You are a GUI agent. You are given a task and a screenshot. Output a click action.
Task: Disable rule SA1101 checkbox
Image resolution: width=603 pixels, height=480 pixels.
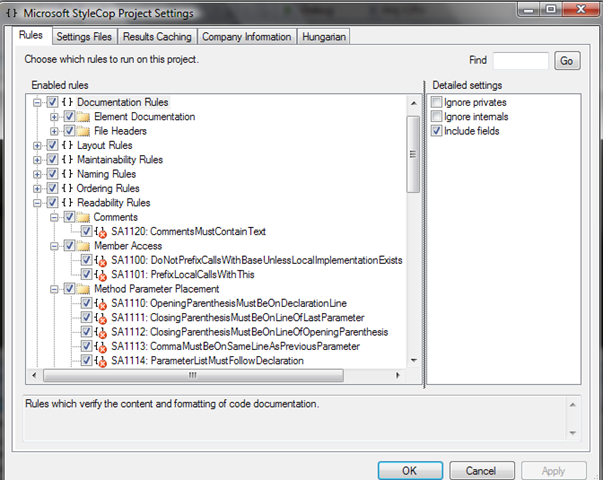[86, 274]
